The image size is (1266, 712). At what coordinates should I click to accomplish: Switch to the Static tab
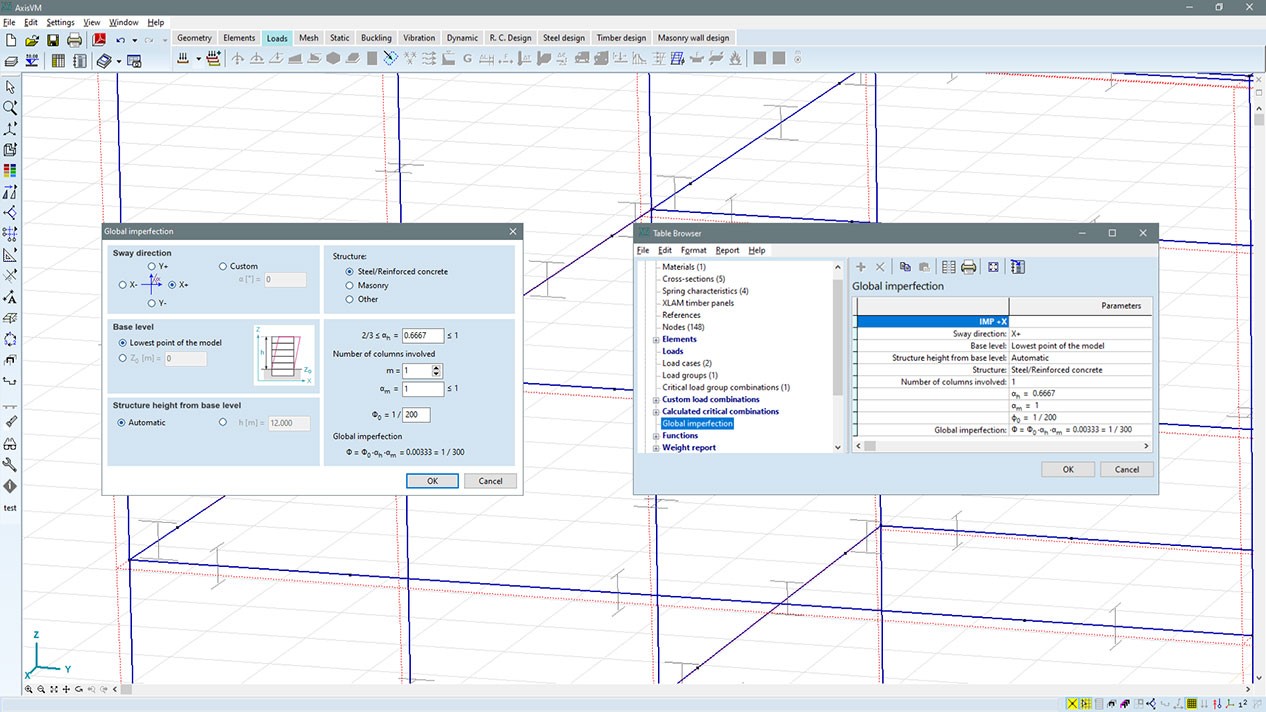click(340, 38)
